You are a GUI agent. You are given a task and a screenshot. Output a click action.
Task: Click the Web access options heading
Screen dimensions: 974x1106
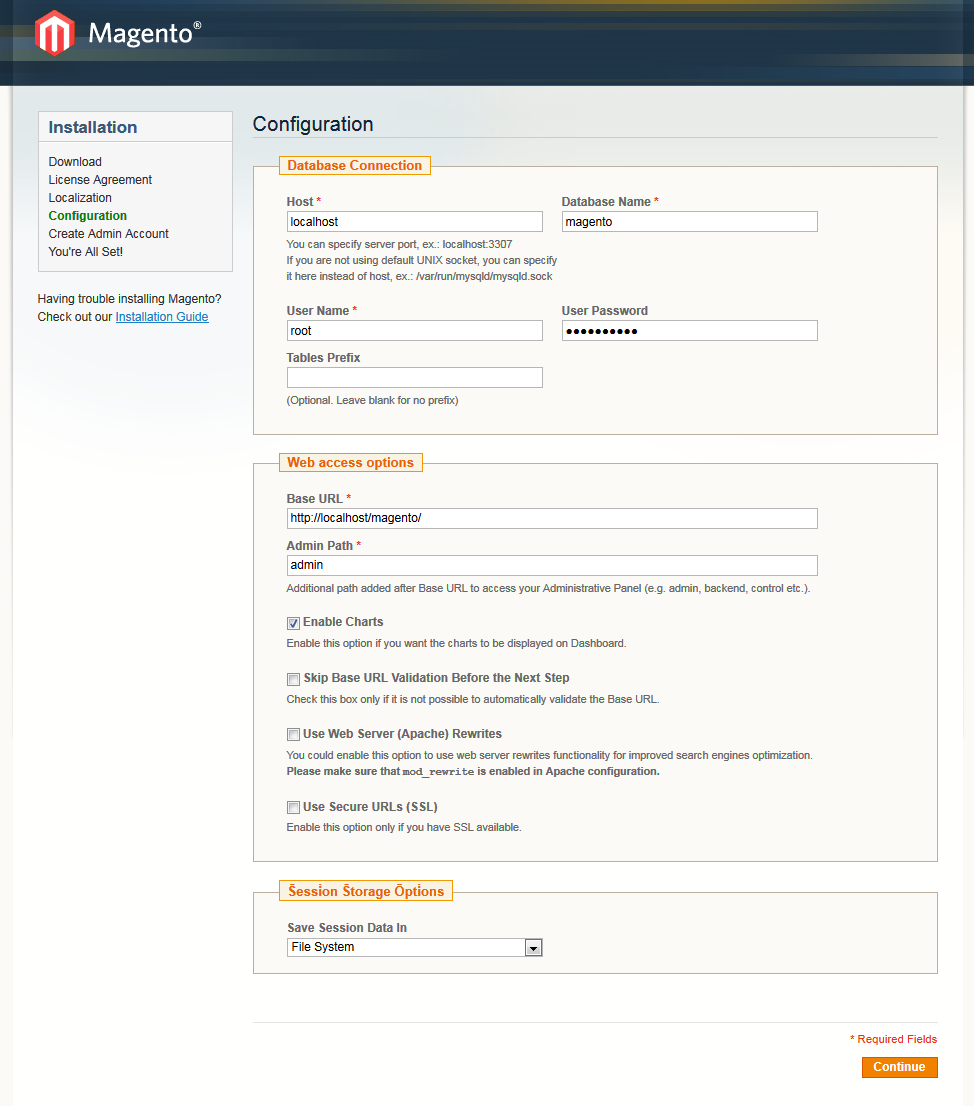click(x=351, y=463)
